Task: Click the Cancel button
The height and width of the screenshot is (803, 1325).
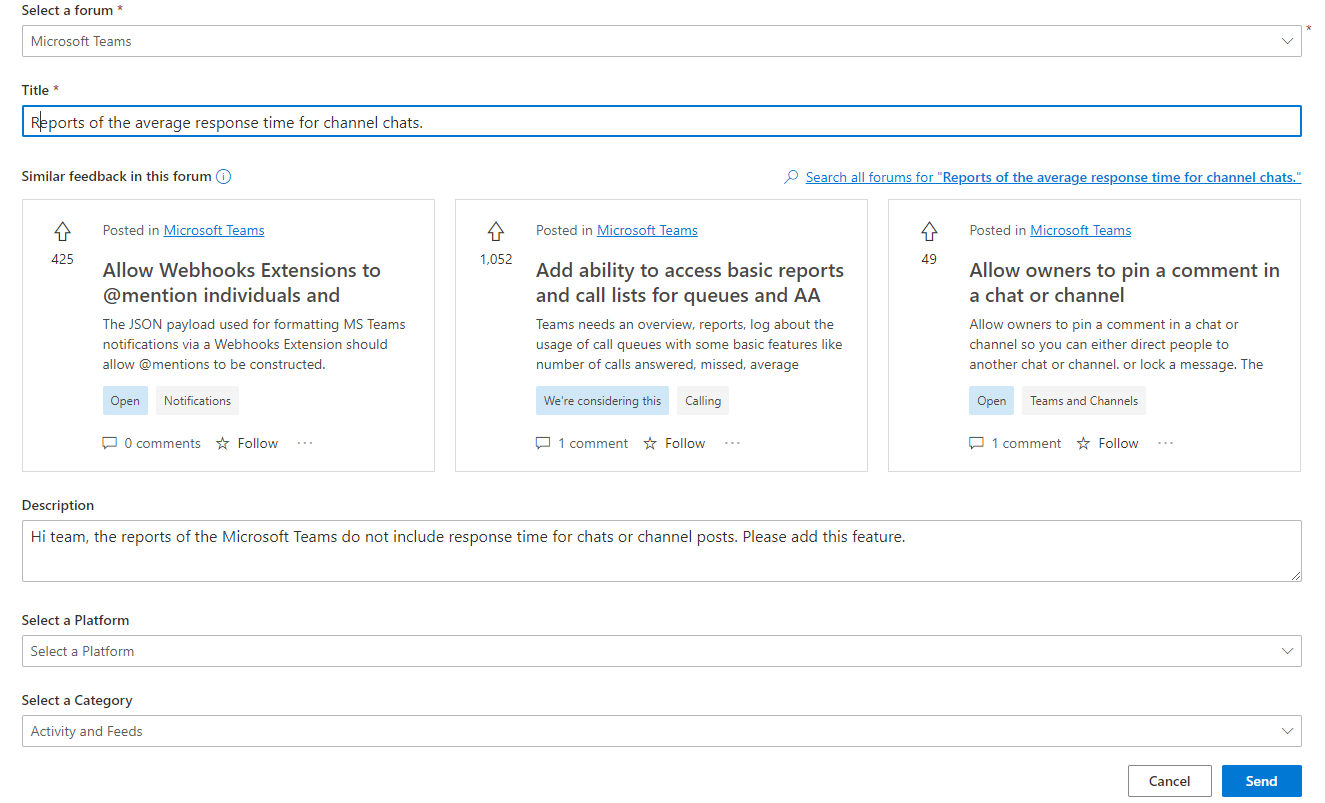Action: 1169,781
